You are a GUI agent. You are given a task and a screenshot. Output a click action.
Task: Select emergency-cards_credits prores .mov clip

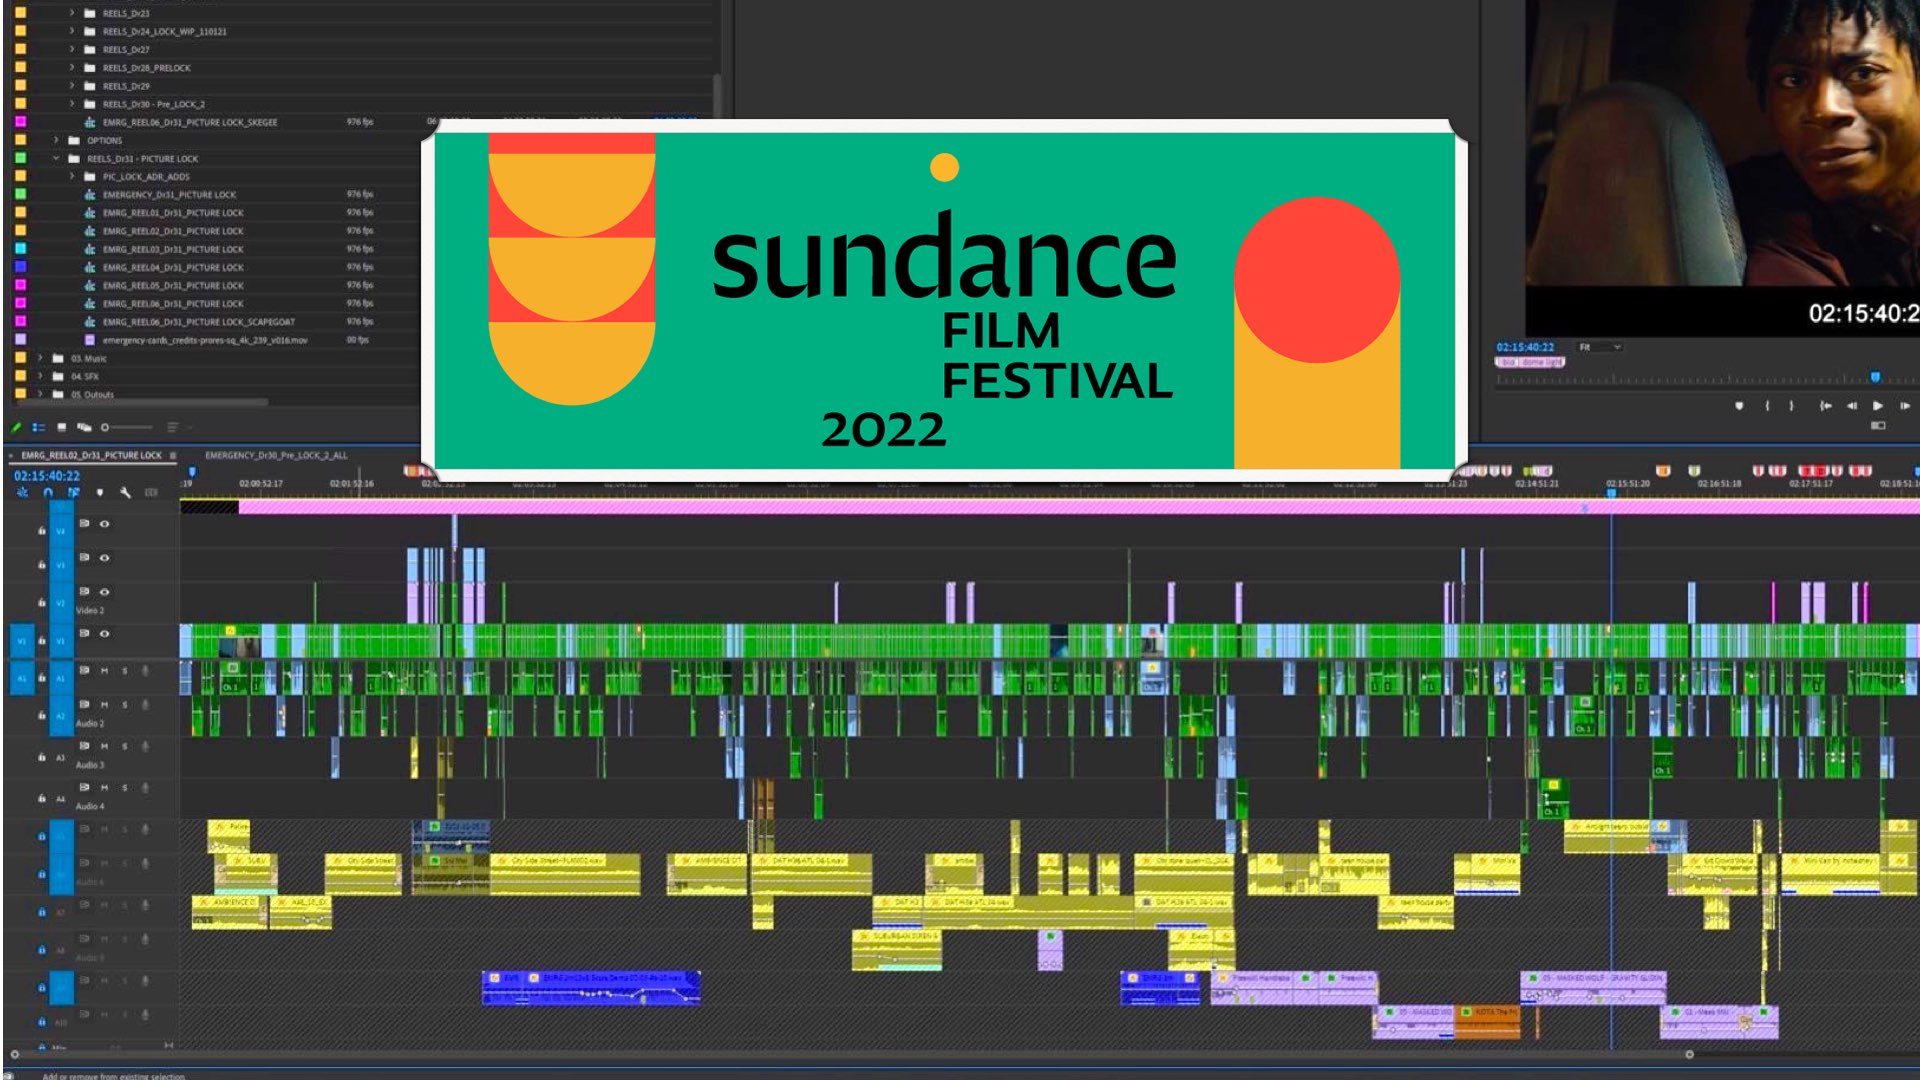click(205, 340)
